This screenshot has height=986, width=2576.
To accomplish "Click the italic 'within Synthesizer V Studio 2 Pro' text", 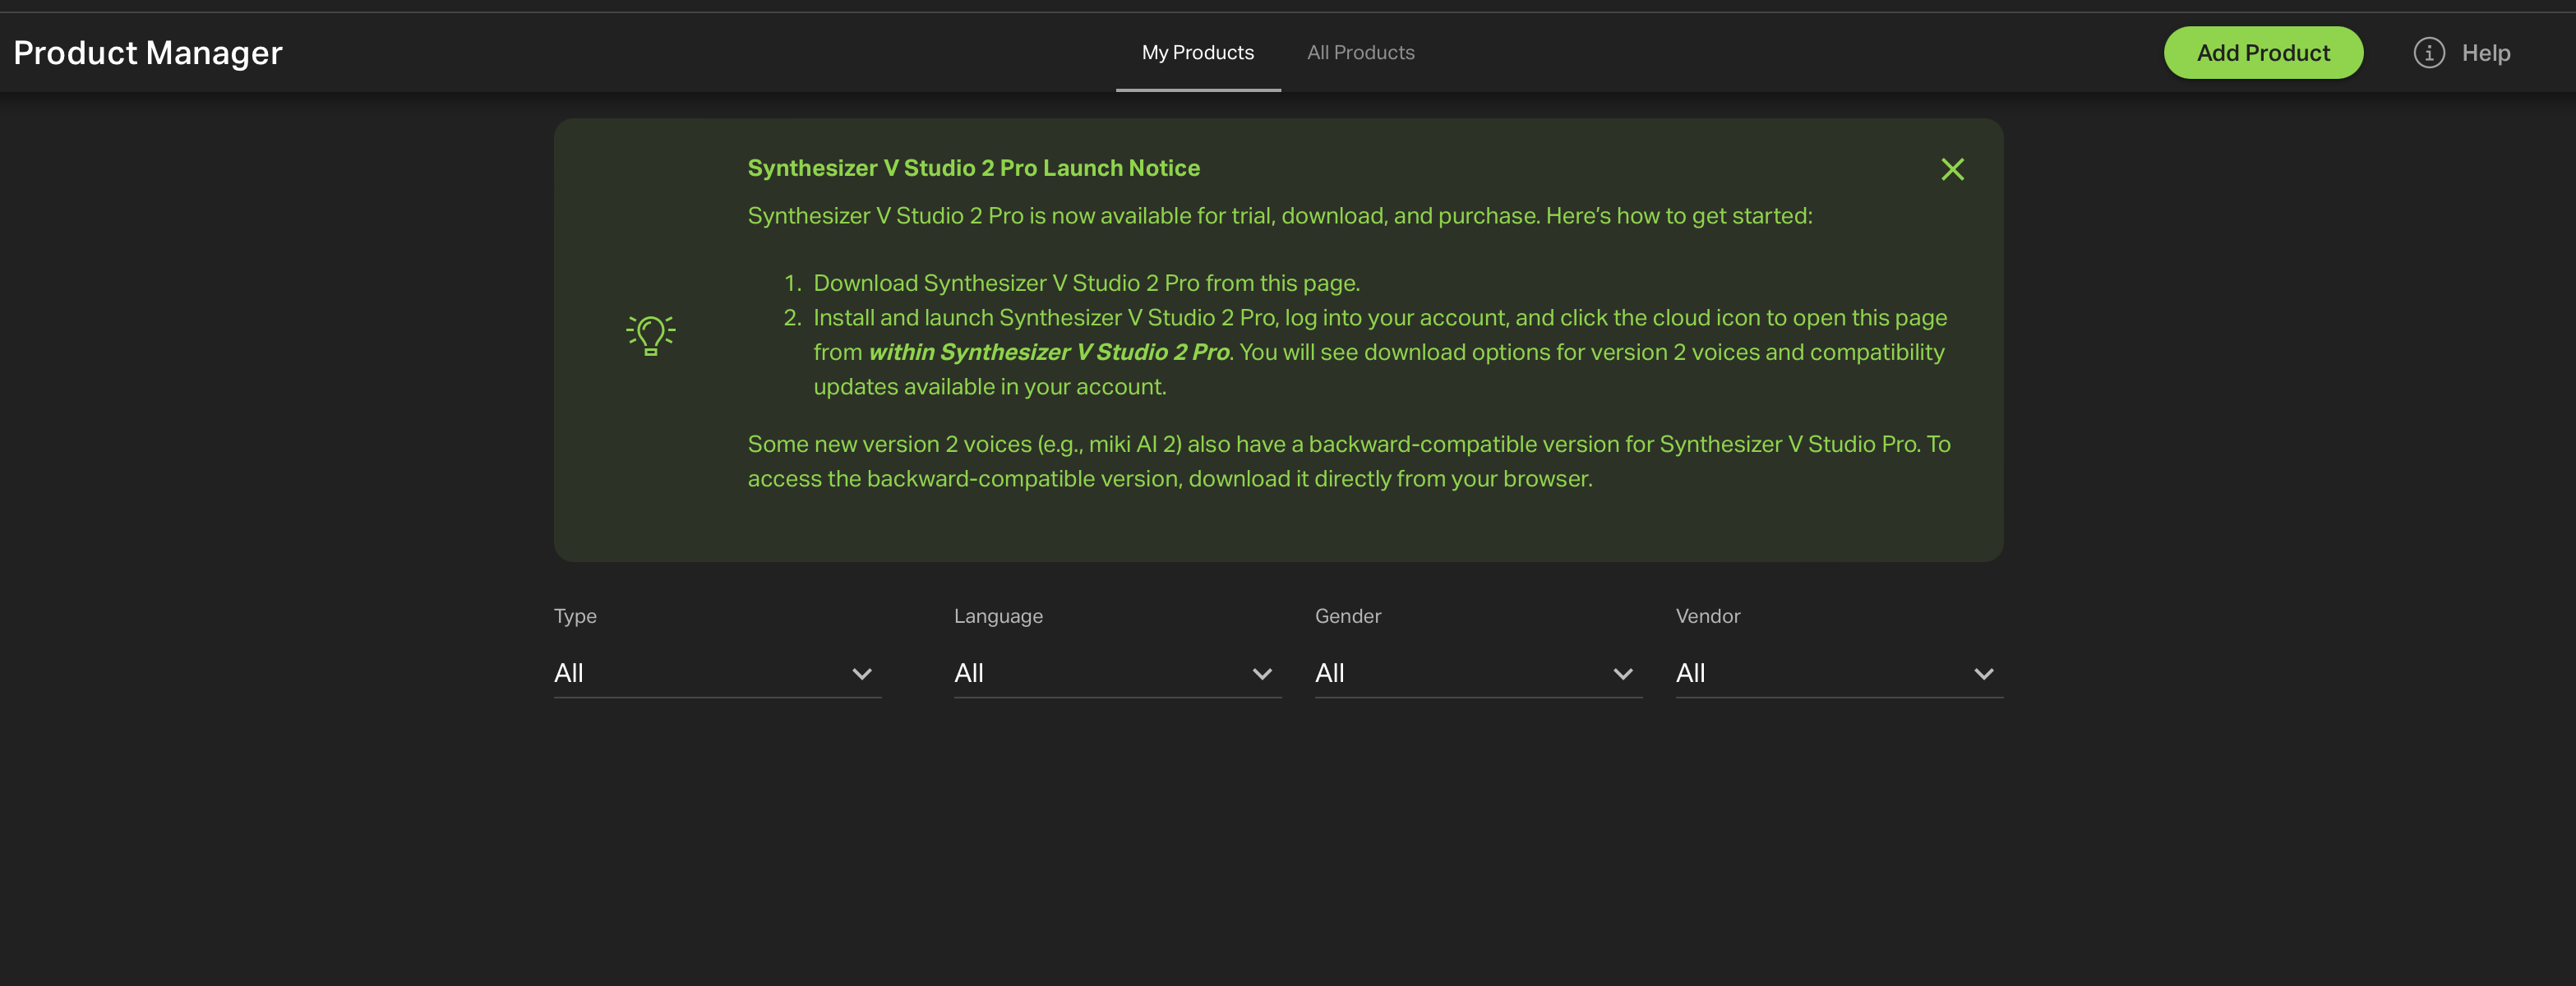I will tap(1049, 352).
